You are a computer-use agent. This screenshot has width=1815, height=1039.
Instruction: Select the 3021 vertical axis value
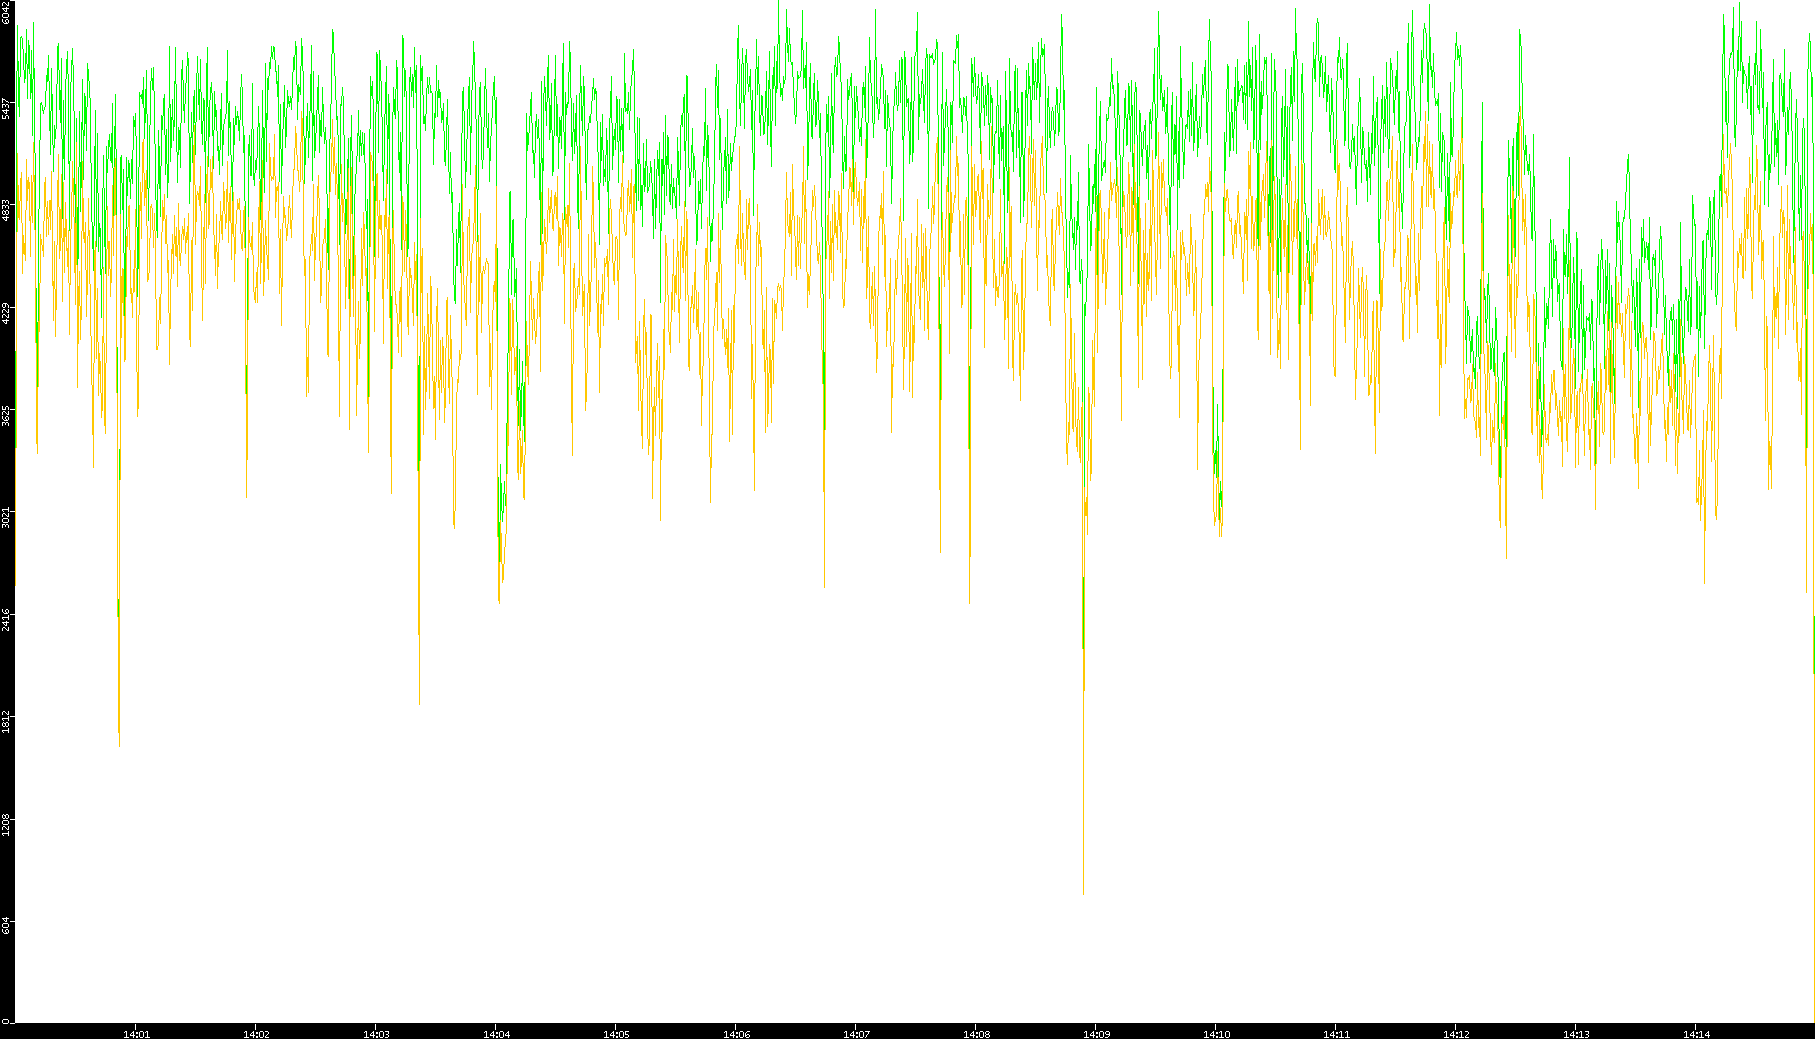[7, 517]
